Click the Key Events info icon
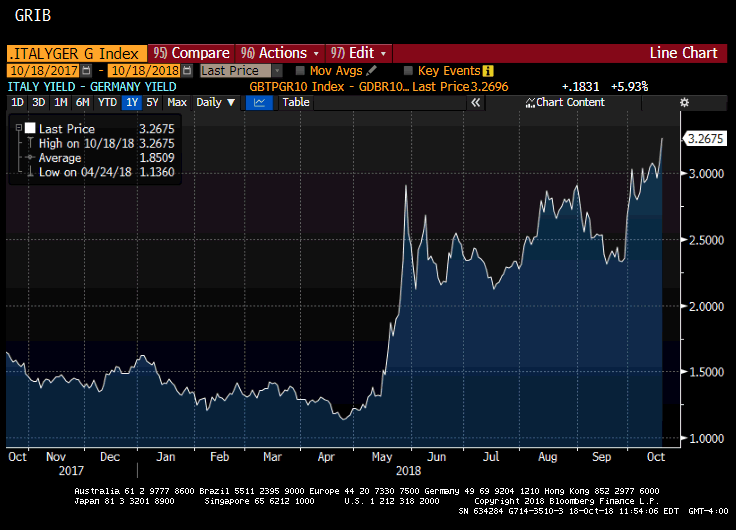Viewport: 736px width, 530px height. click(x=488, y=71)
